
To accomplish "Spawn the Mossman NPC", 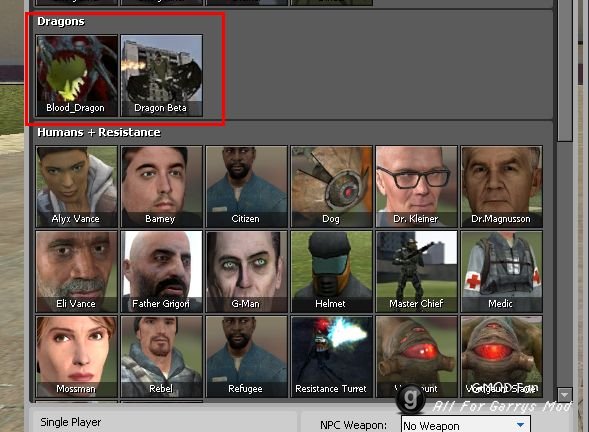I will [77, 356].
